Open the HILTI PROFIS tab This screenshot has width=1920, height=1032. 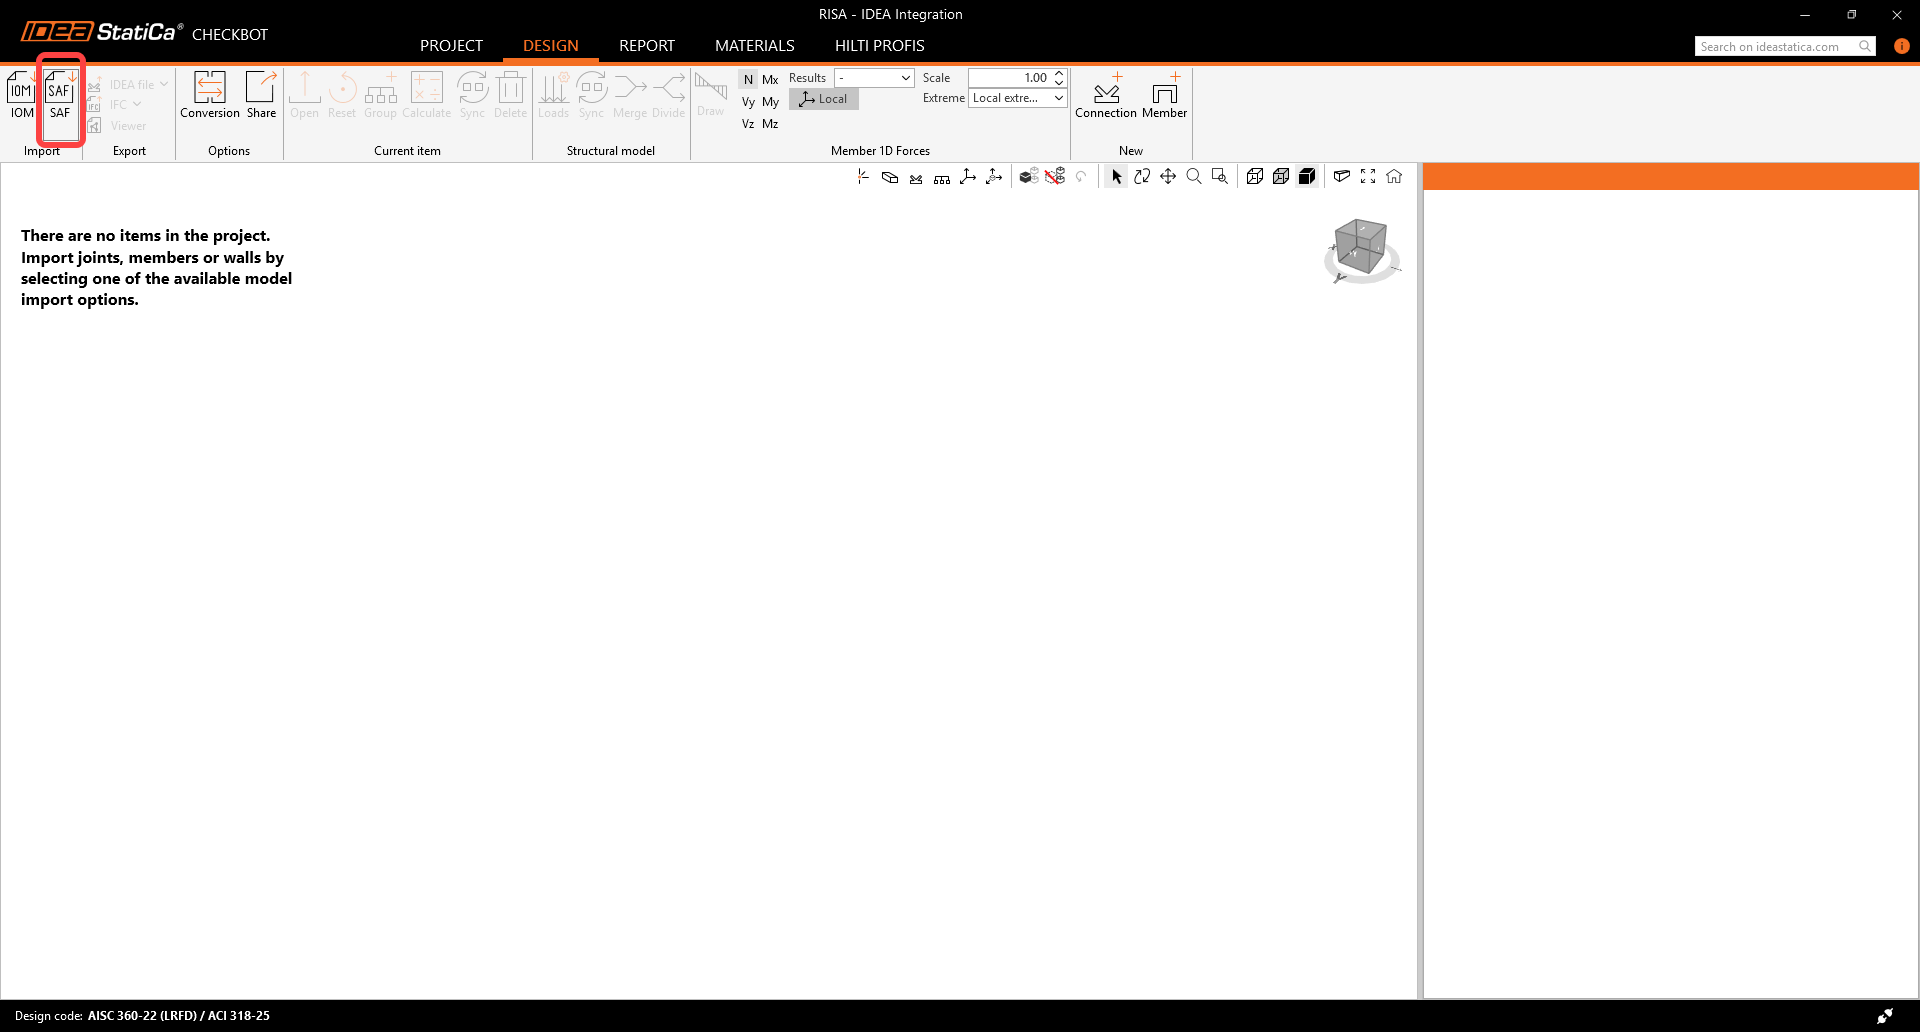pos(880,46)
